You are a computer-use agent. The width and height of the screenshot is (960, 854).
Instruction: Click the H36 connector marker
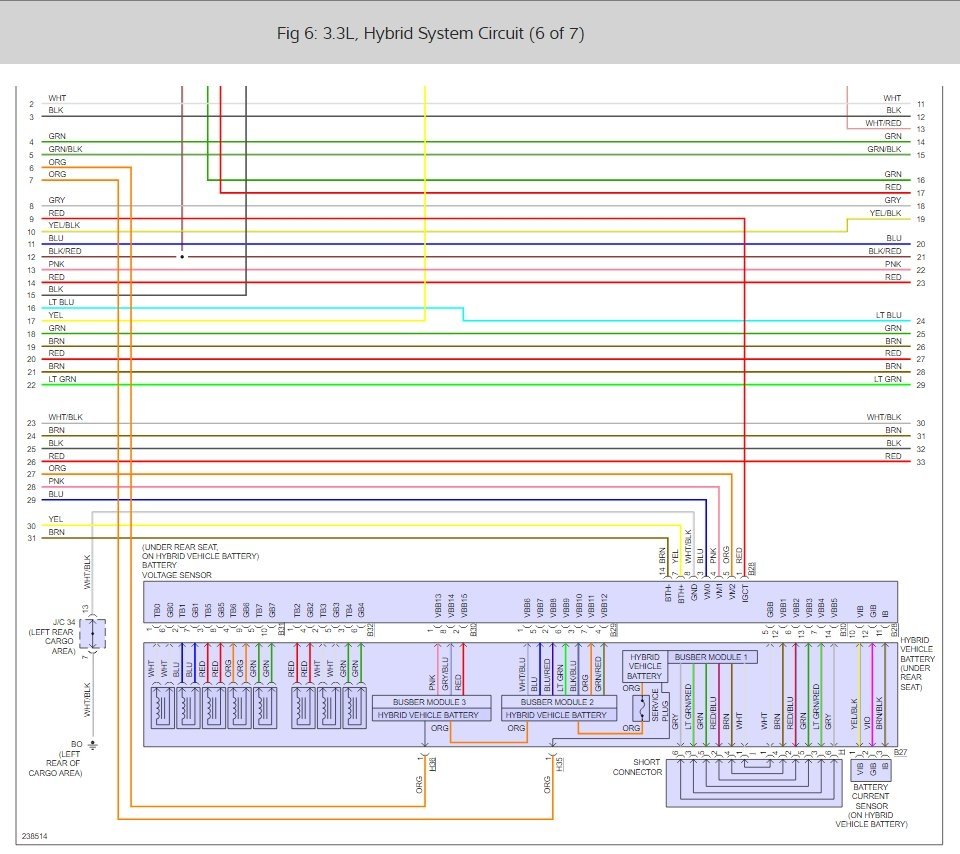[432, 764]
